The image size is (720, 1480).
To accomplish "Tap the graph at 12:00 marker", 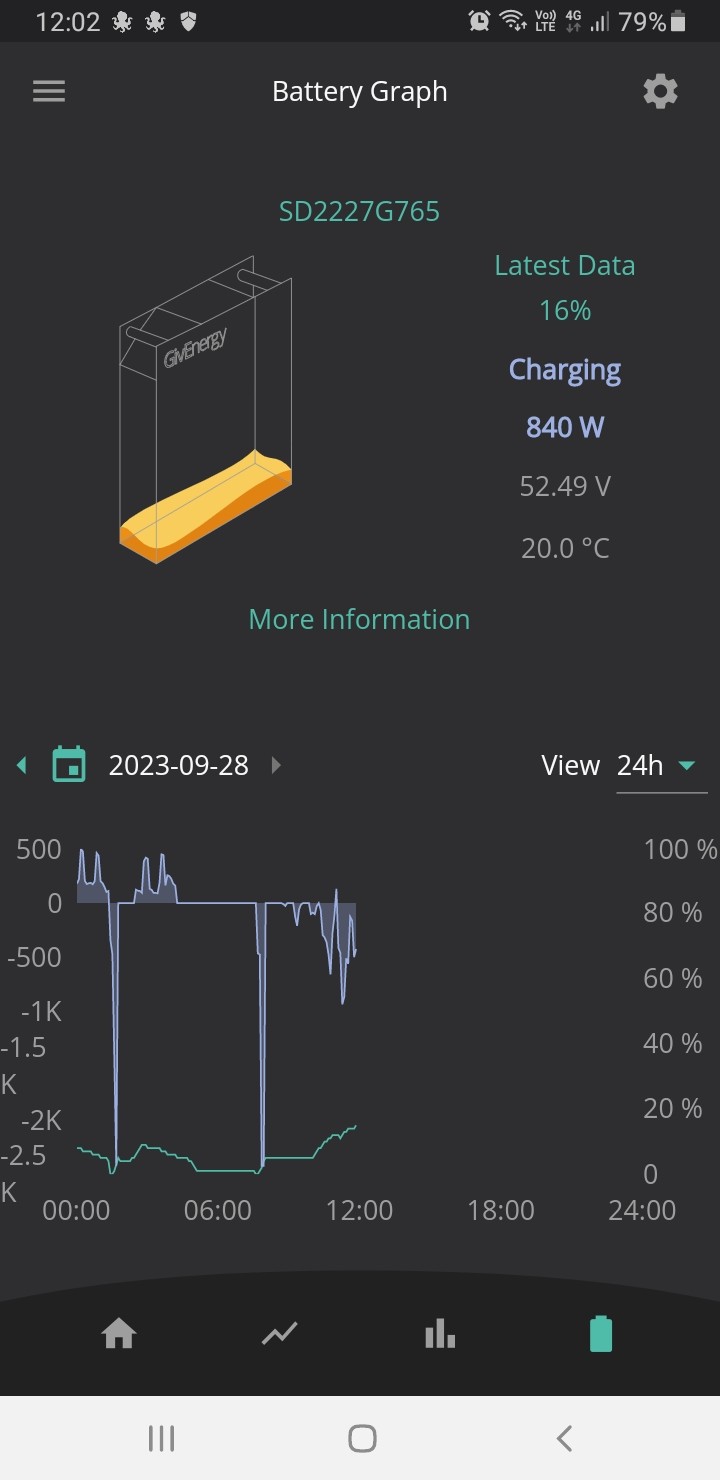I will pos(359,1210).
